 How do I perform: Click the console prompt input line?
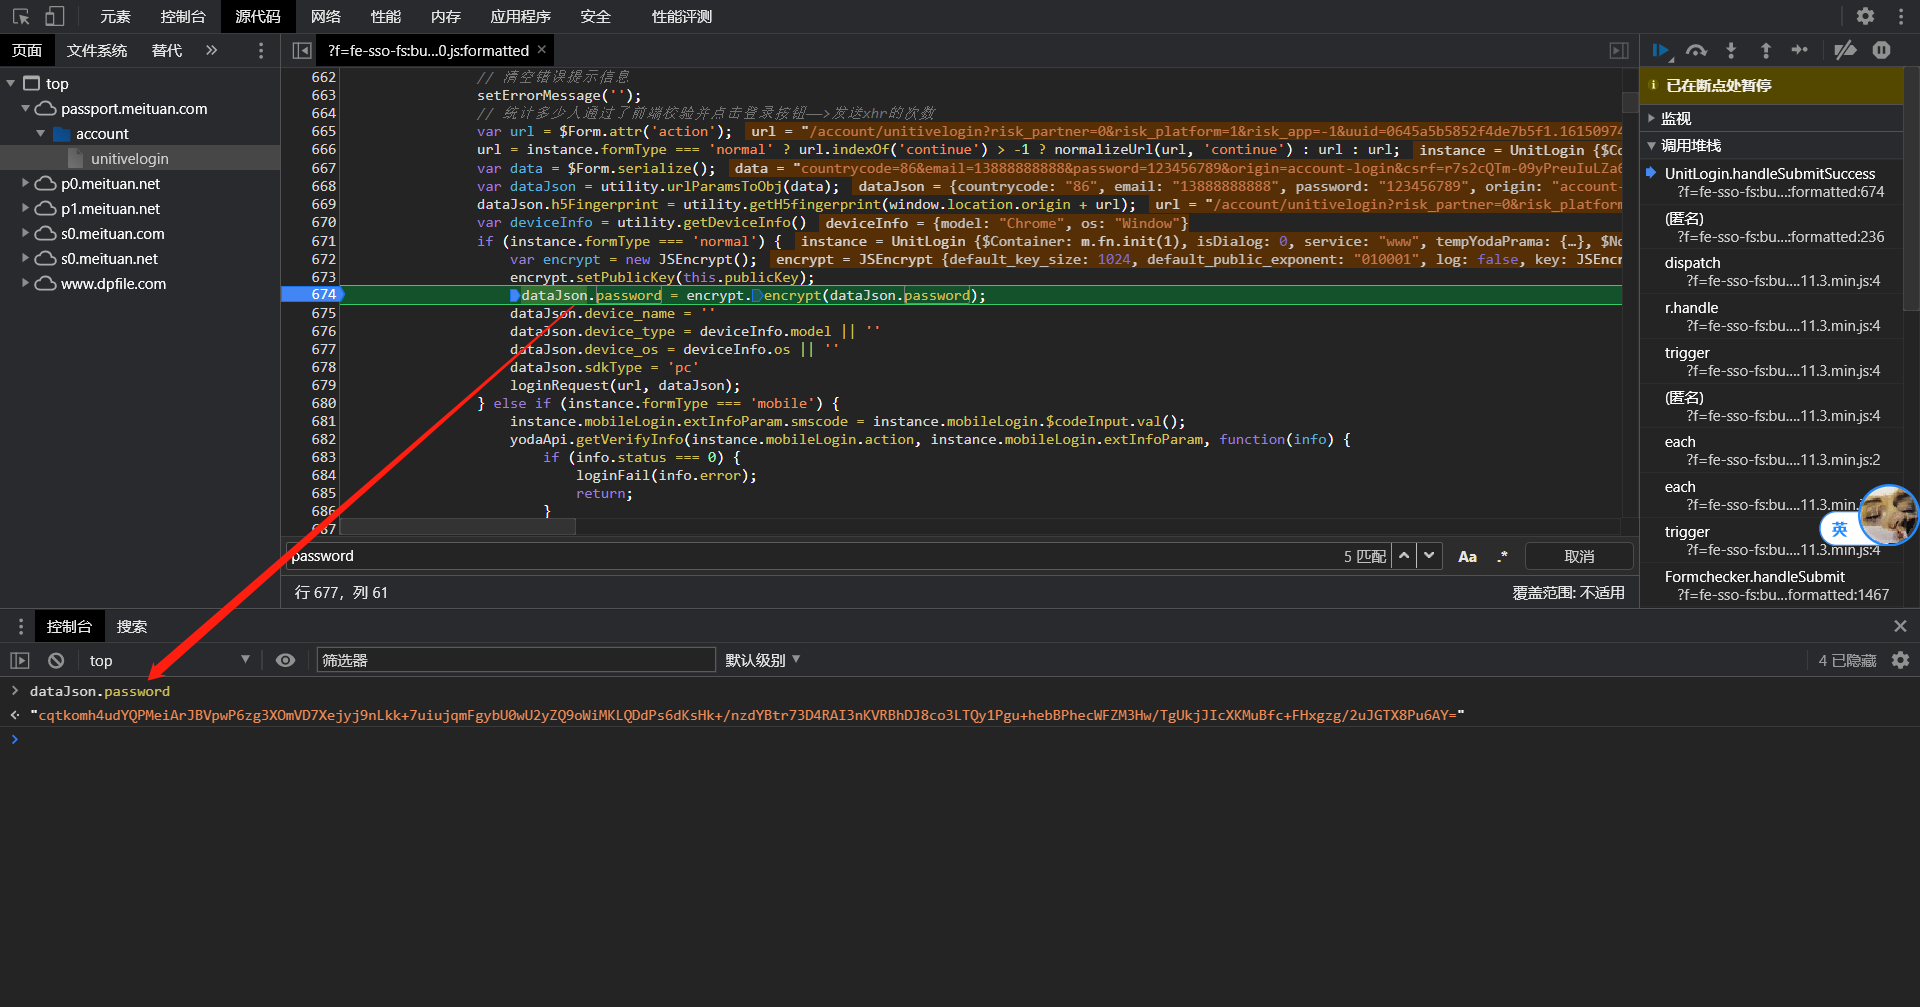click(960, 739)
